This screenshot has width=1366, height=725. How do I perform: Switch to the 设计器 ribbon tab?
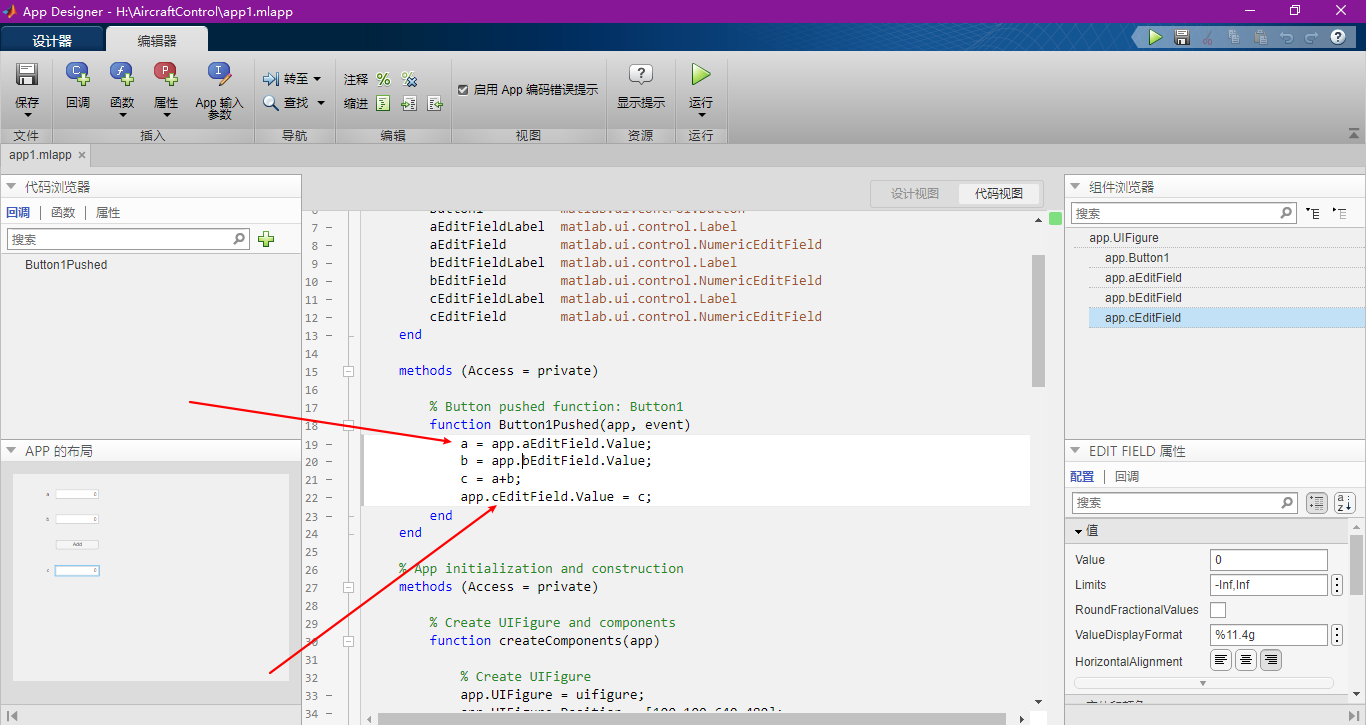pyautogui.click(x=52, y=40)
